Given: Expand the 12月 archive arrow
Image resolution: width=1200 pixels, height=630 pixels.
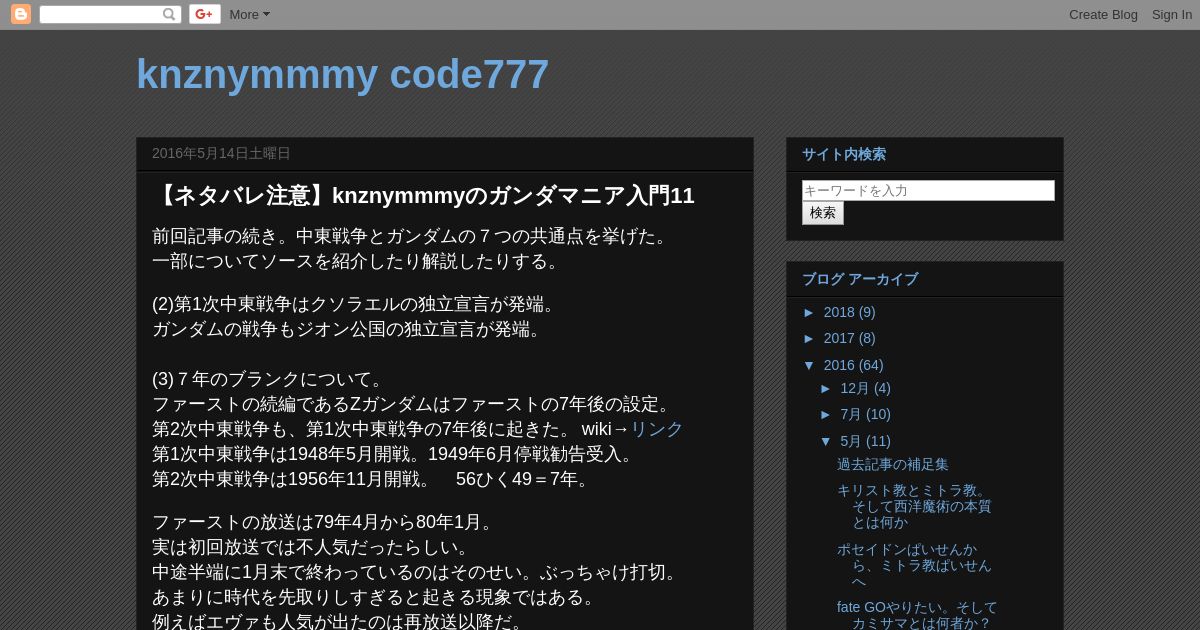Looking at the screenshot, I should pyautogui.click(x=827, y=388).
